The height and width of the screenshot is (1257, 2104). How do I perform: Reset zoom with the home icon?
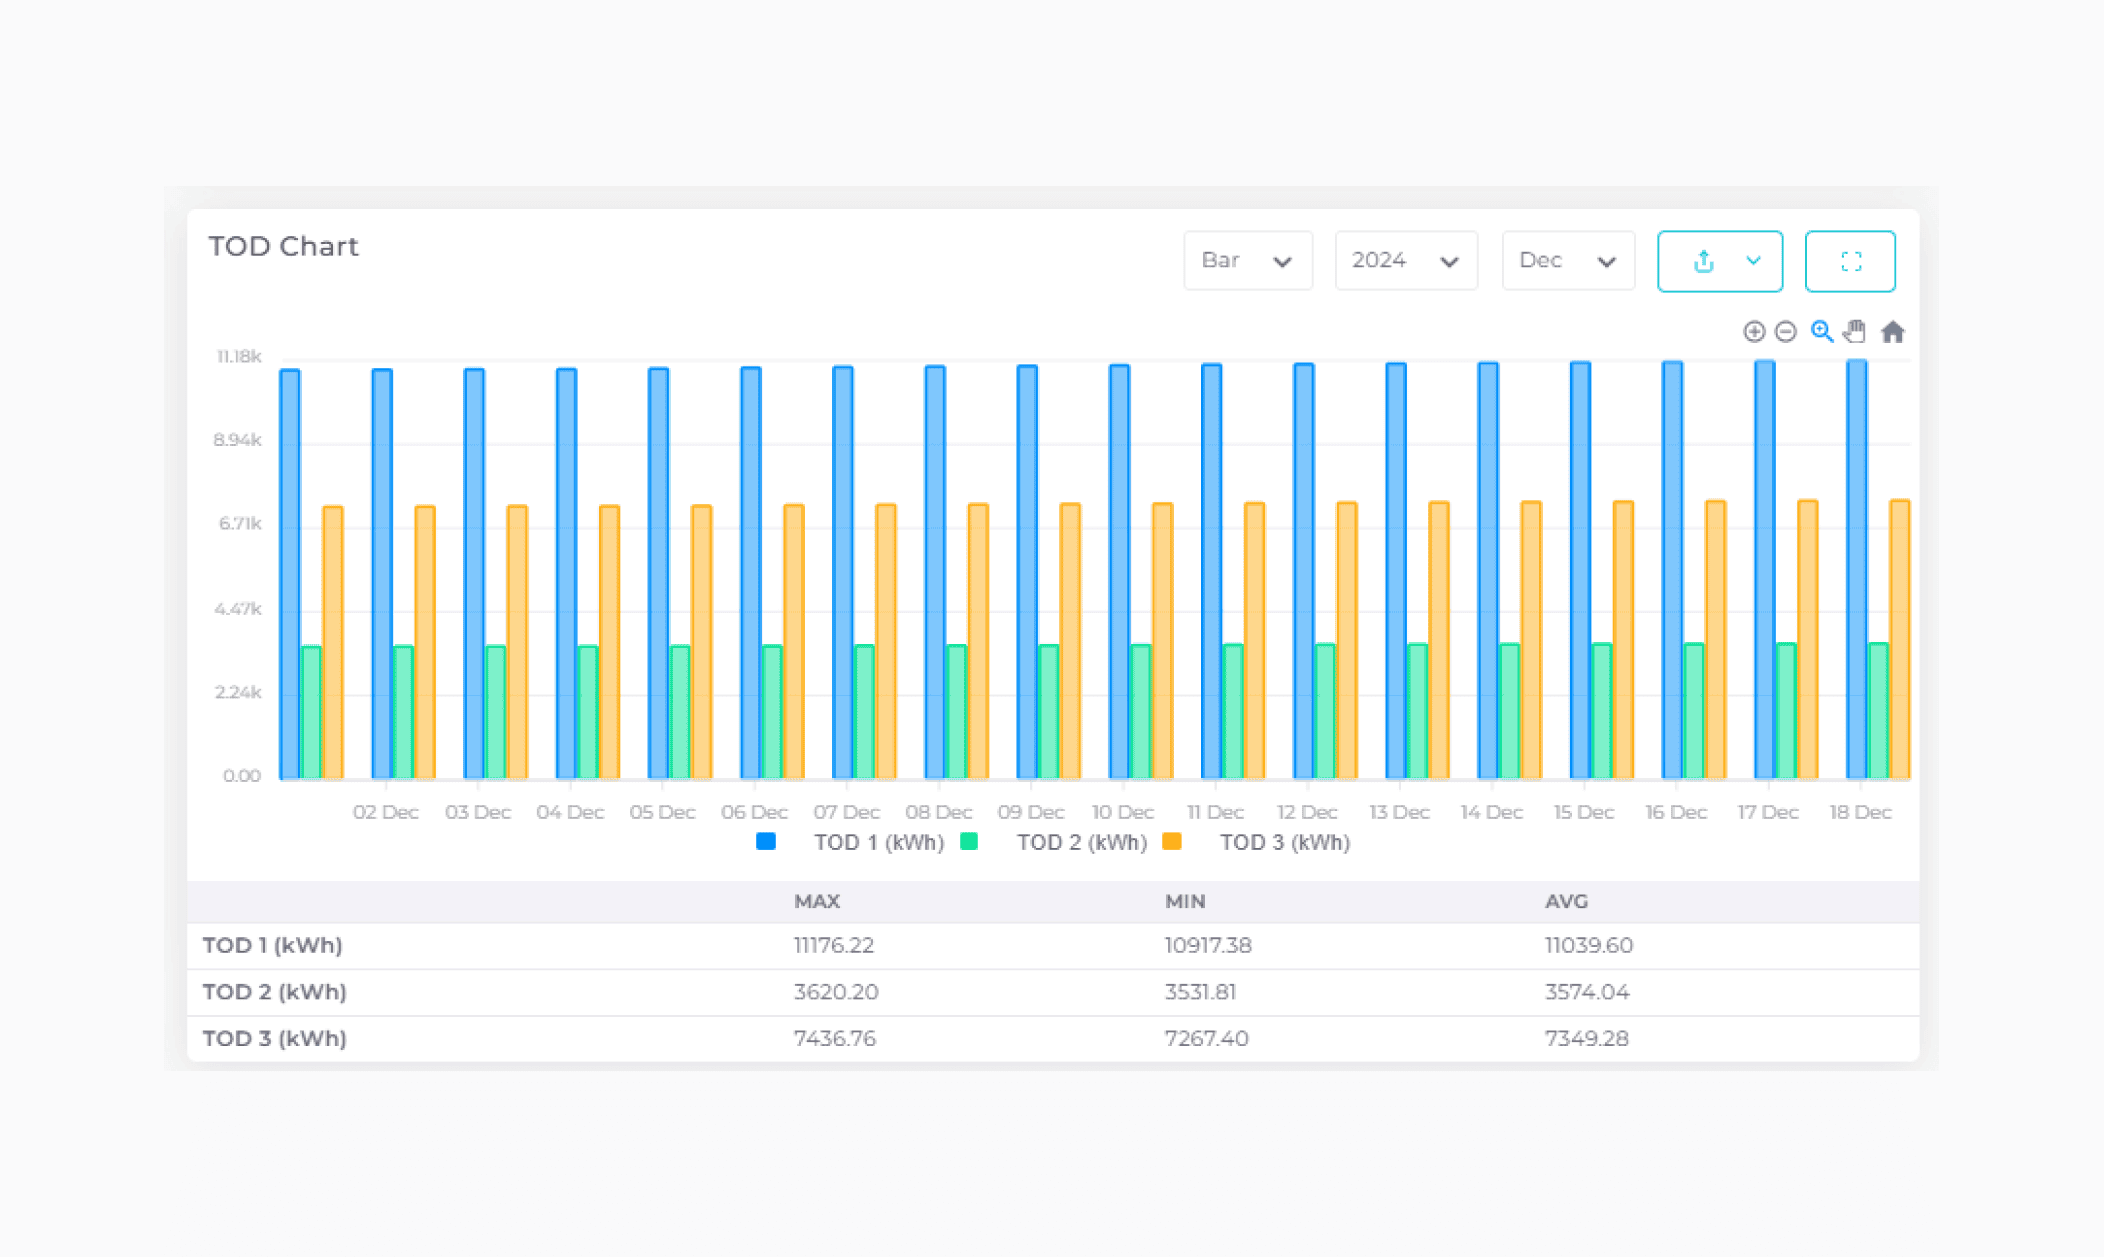pos(1892,332)
